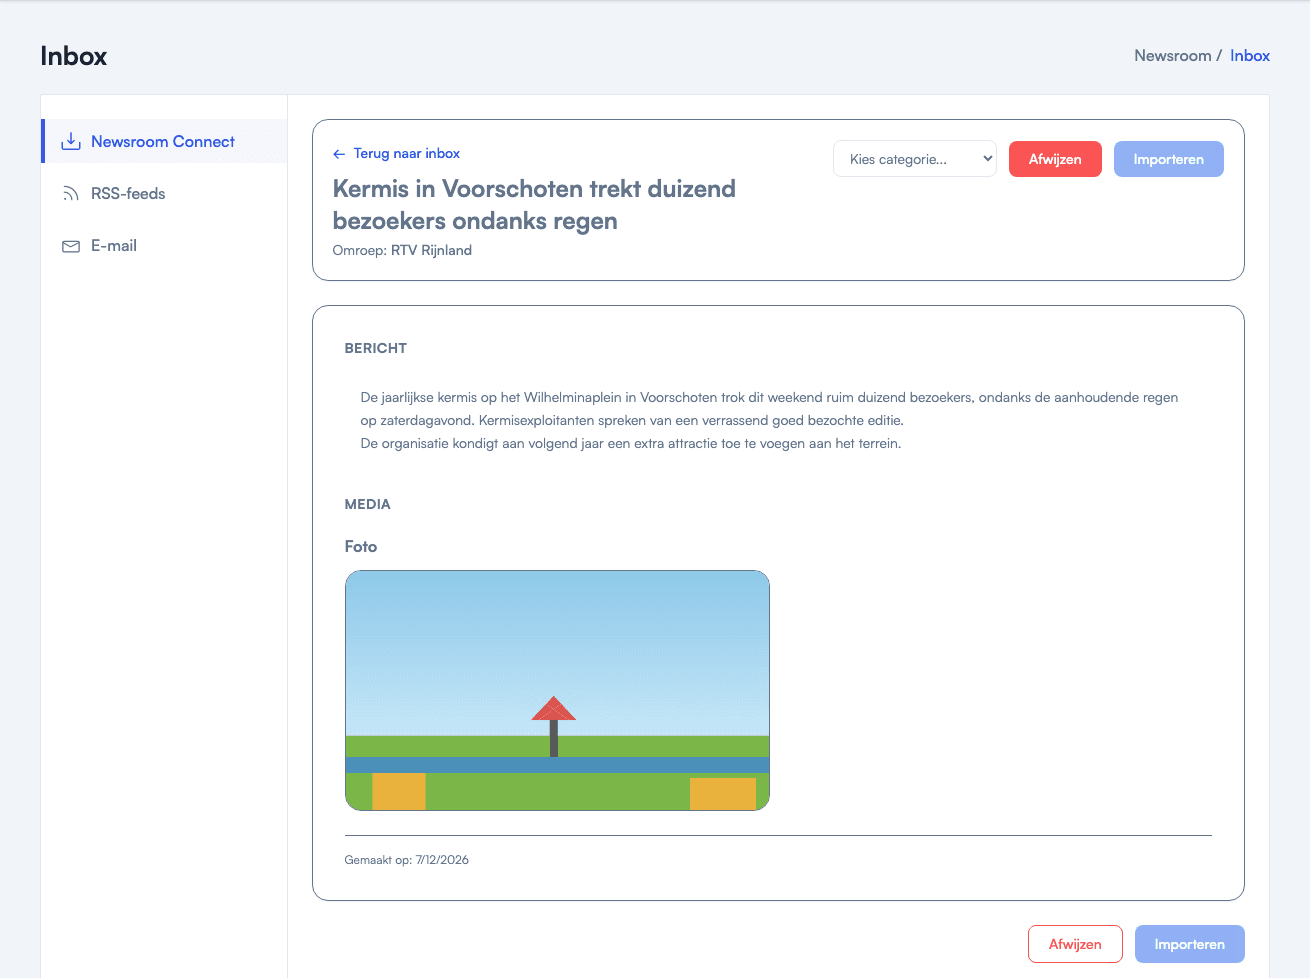The image size is (1310, 978).
Task: Click the Newsroom breadcrumb
Action: [x=1172, y=56]
